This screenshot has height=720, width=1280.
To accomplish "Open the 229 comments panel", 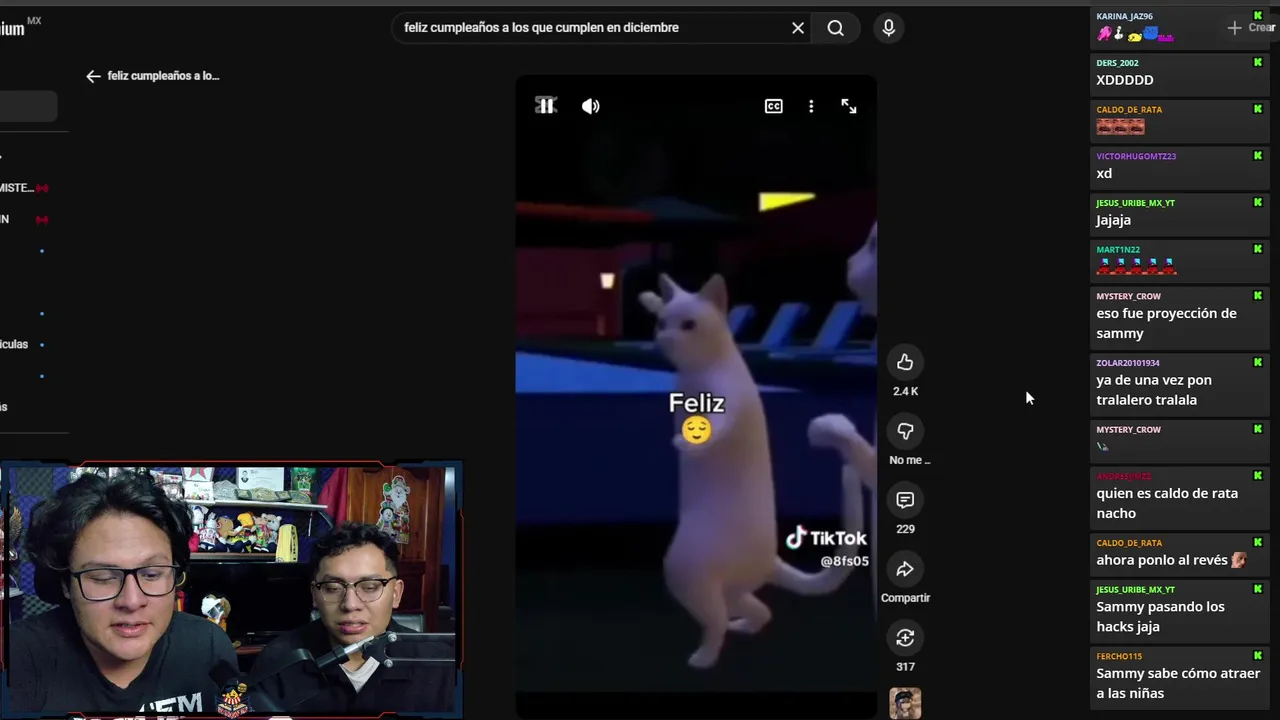I will pyautogui.click(x=905, y=500).
